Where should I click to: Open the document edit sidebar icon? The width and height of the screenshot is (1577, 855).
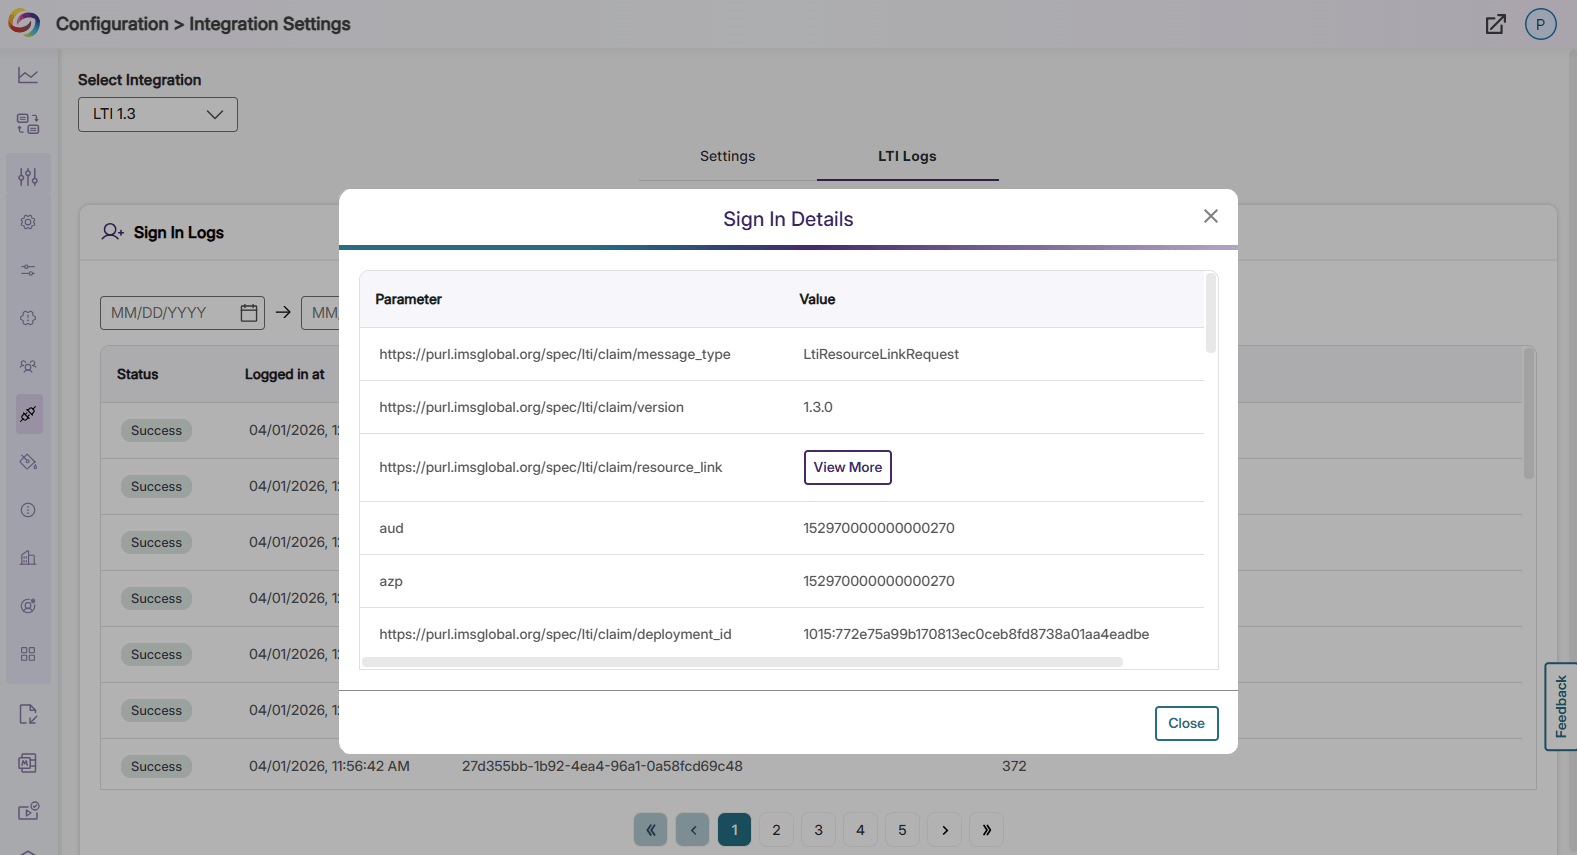coord(28,714)
